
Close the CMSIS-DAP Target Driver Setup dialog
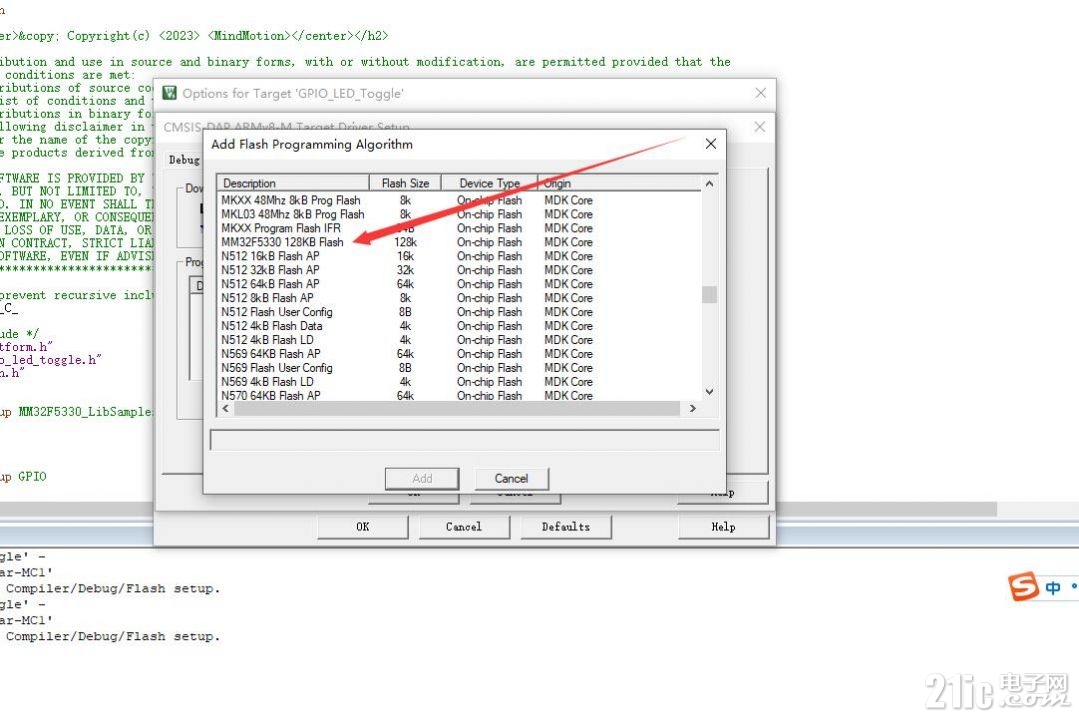coord(760,127)
